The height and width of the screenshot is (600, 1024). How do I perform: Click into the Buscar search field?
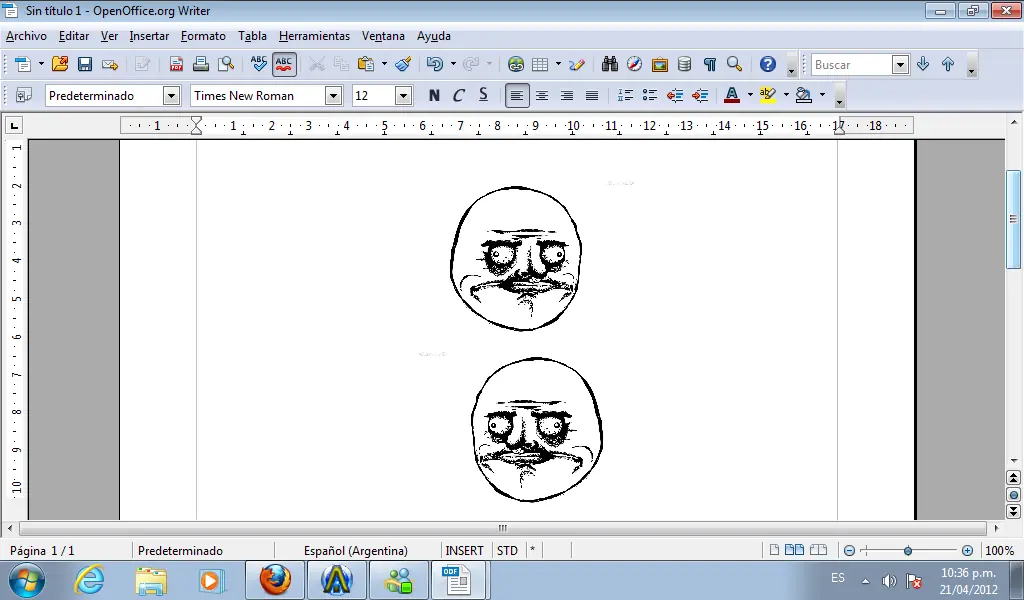pyautogui.click(x=852, y=65)
